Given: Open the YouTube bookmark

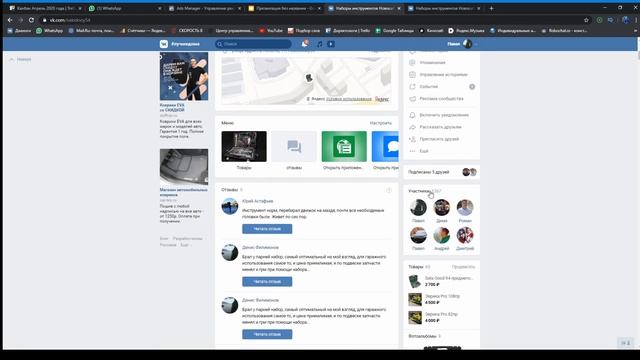Looking at the screenshot, I should [x=271, y=31].
